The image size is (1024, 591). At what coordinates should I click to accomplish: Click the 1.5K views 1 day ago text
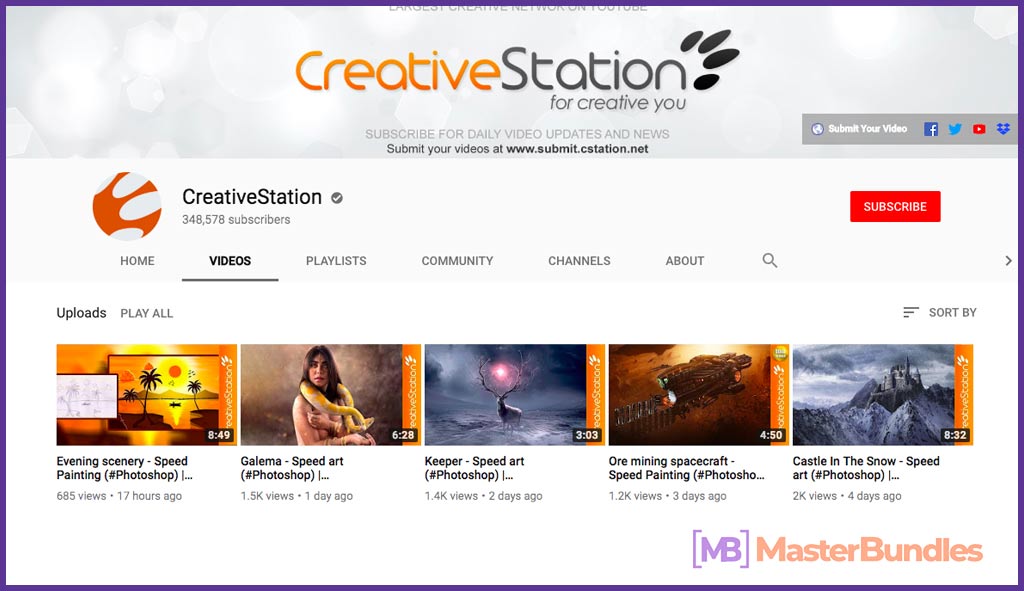coord(296,496)
